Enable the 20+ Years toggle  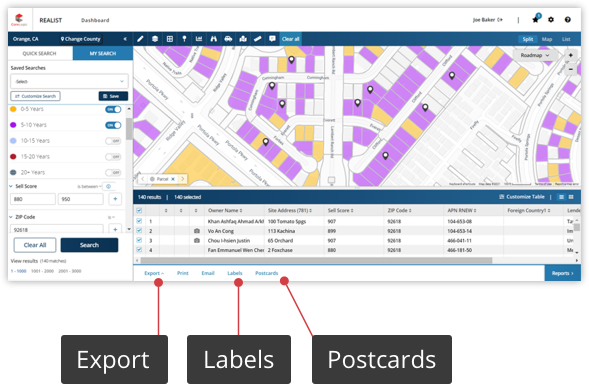pyautogui.click(x=113, y=172)
